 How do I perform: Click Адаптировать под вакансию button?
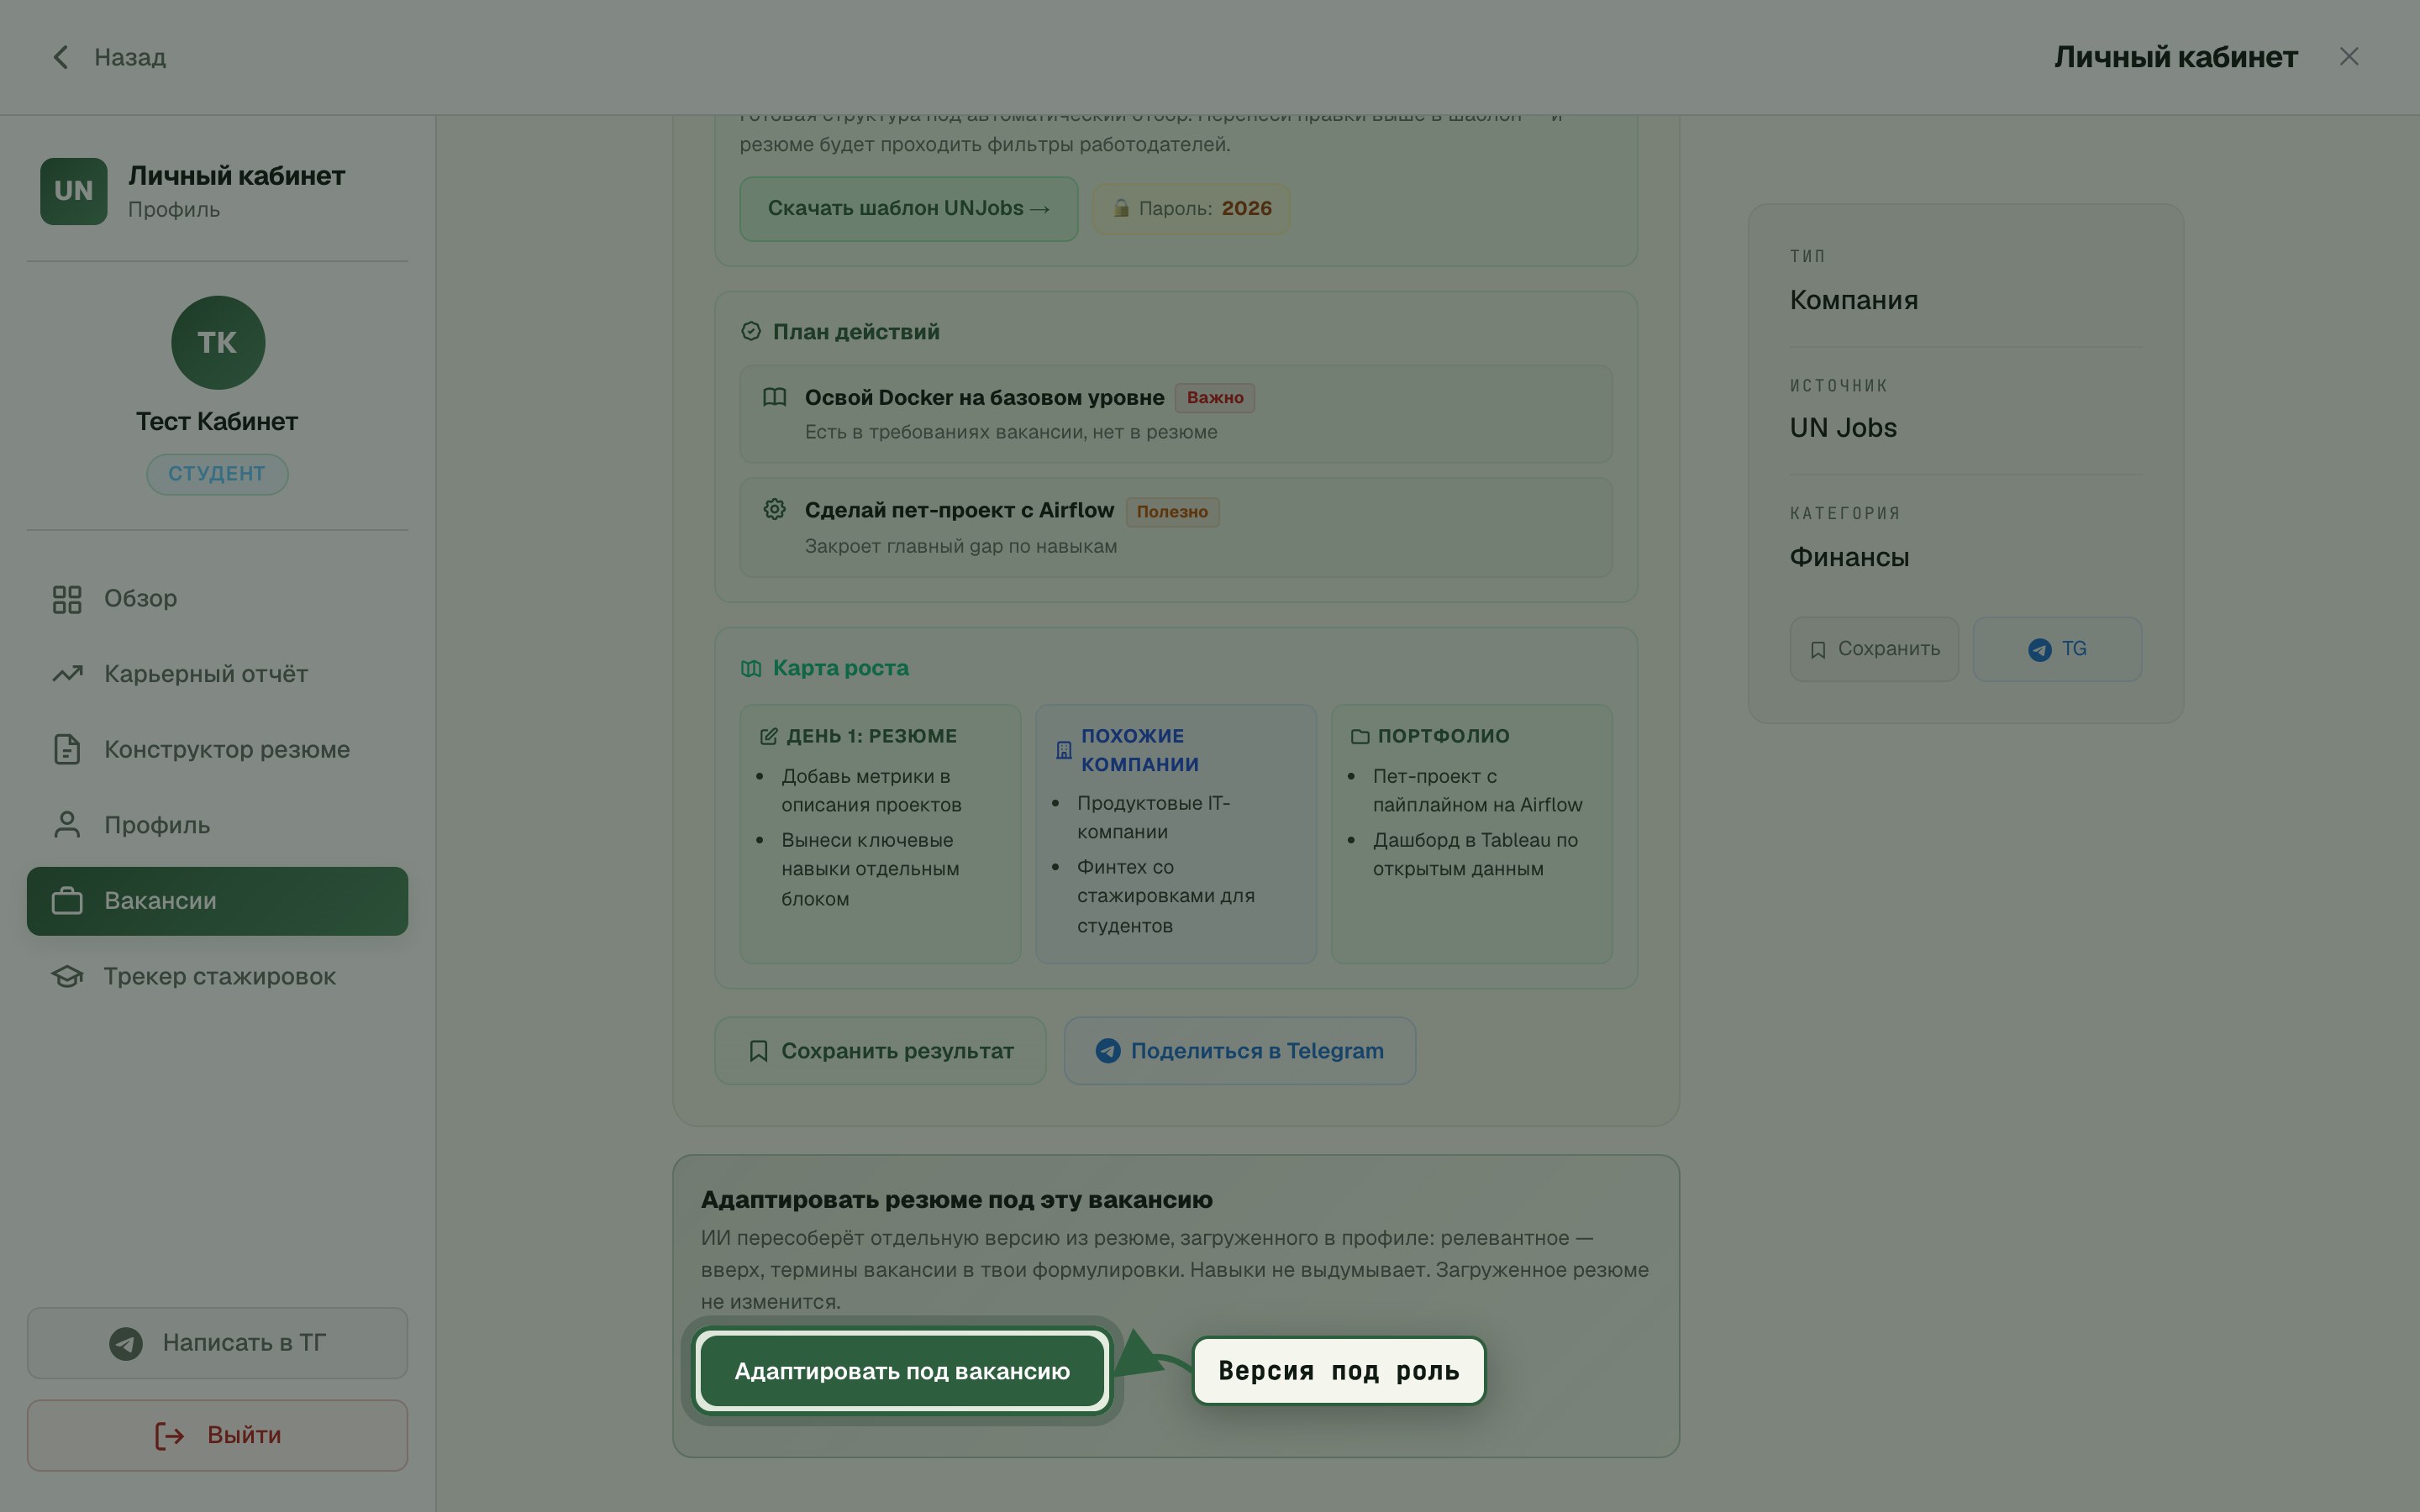click(x=902, y=1371)
